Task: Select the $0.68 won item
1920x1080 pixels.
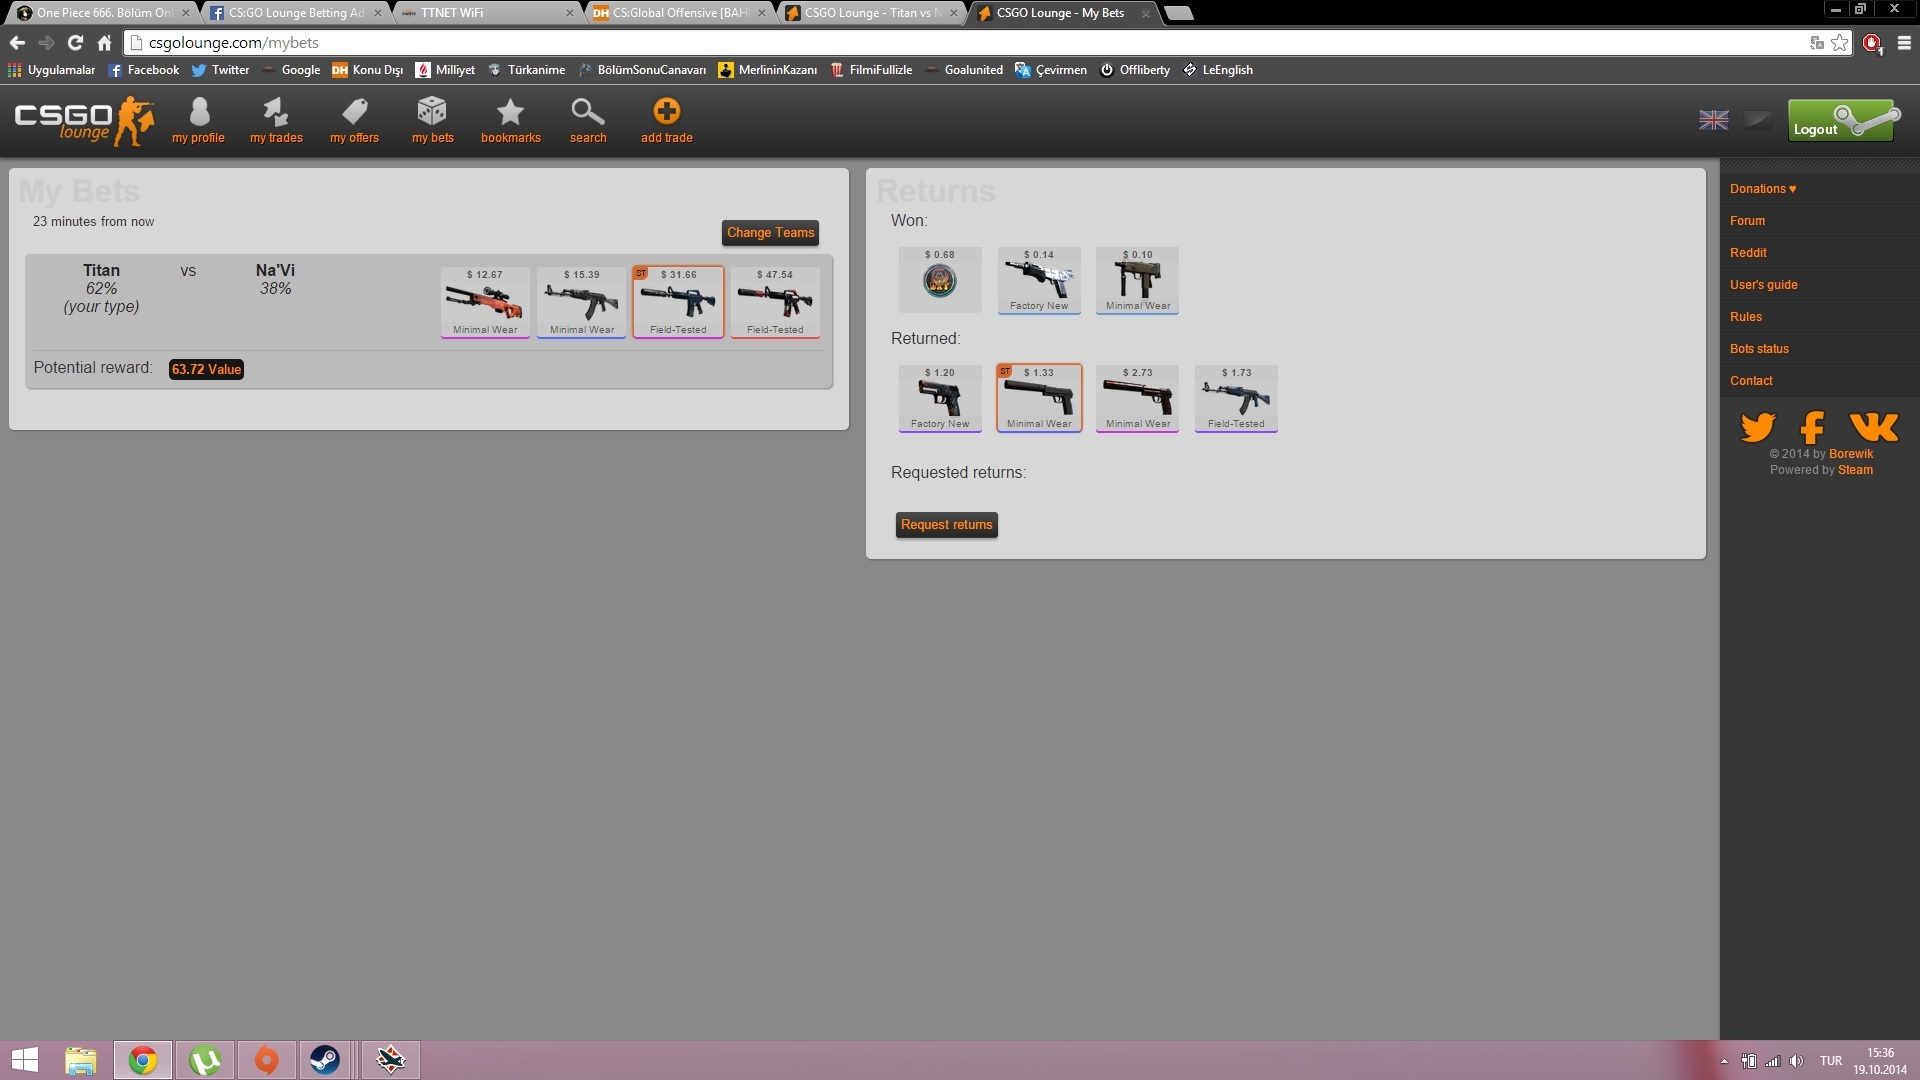Action: pyautogui.click(x=940, y=280)
